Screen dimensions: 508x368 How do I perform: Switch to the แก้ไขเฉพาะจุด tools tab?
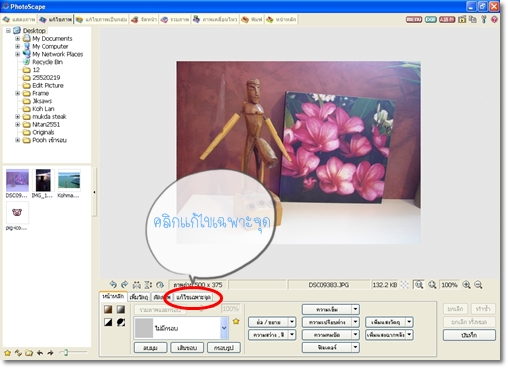click(x=194, y=297)
